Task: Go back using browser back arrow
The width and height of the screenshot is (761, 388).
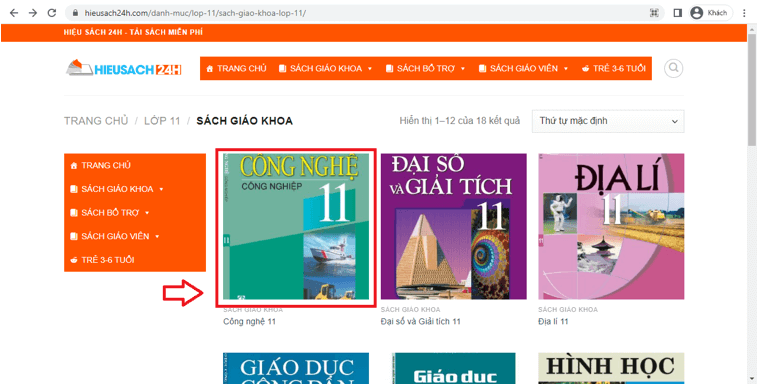Action: (x=14, y=13)
